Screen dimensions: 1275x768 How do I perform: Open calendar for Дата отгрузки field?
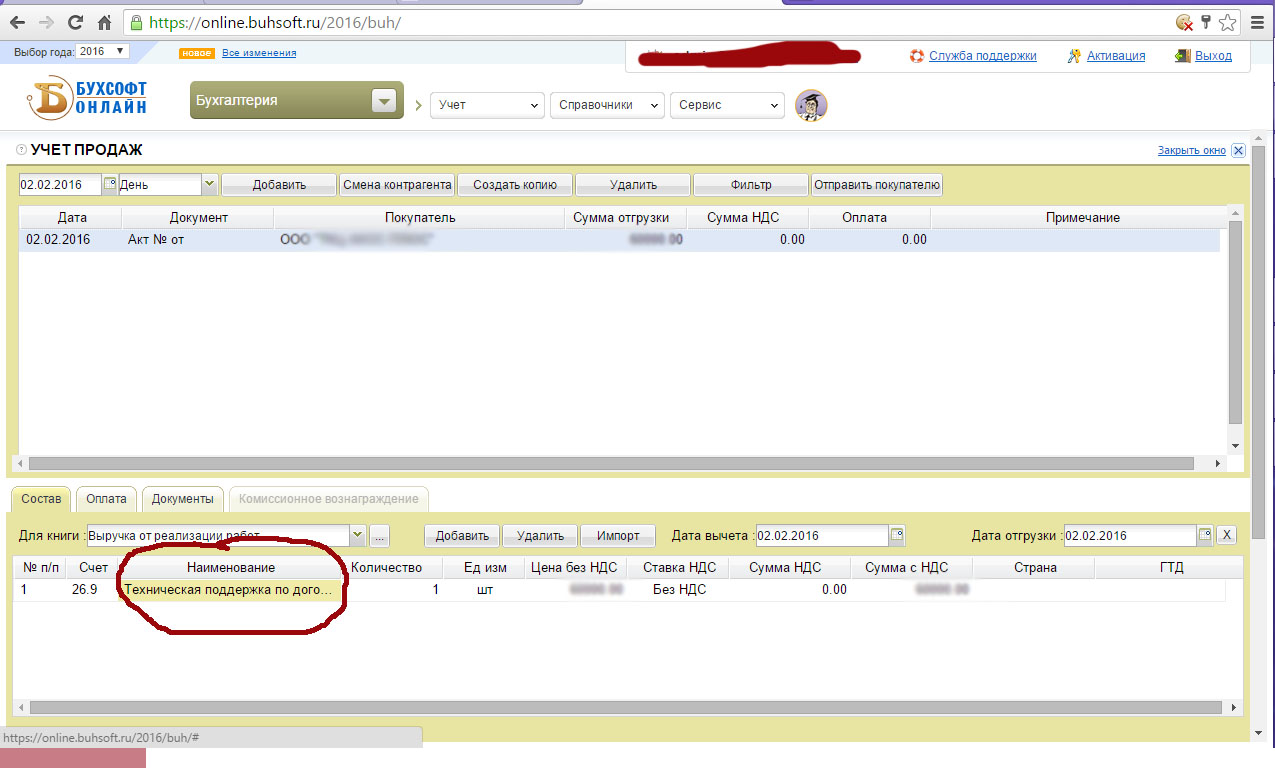1205,535
